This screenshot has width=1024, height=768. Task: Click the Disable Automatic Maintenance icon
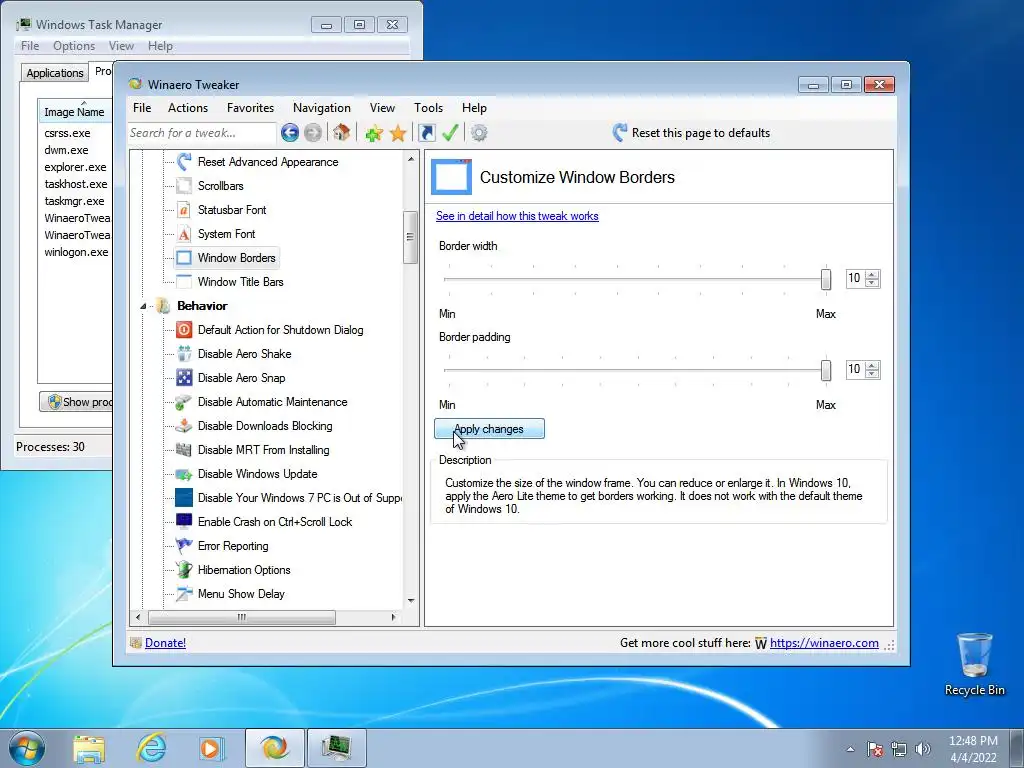184,402
